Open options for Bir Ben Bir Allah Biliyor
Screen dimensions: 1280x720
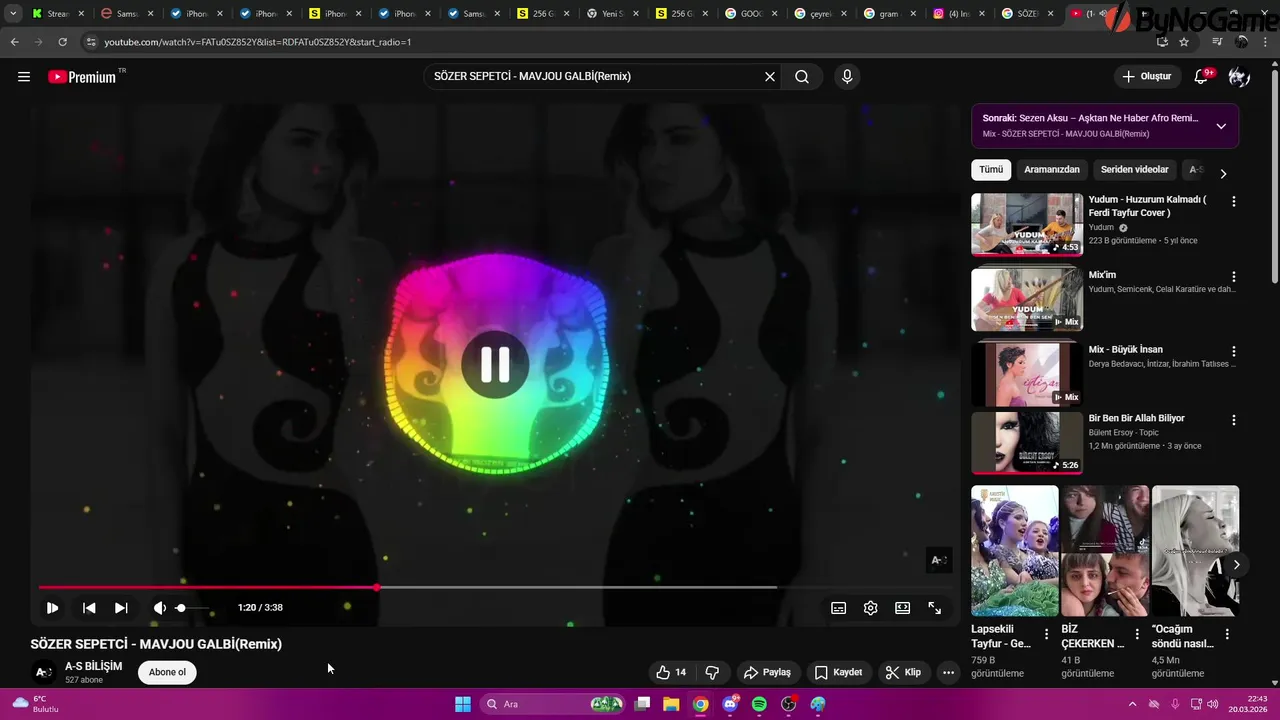tap(1233, 420)
